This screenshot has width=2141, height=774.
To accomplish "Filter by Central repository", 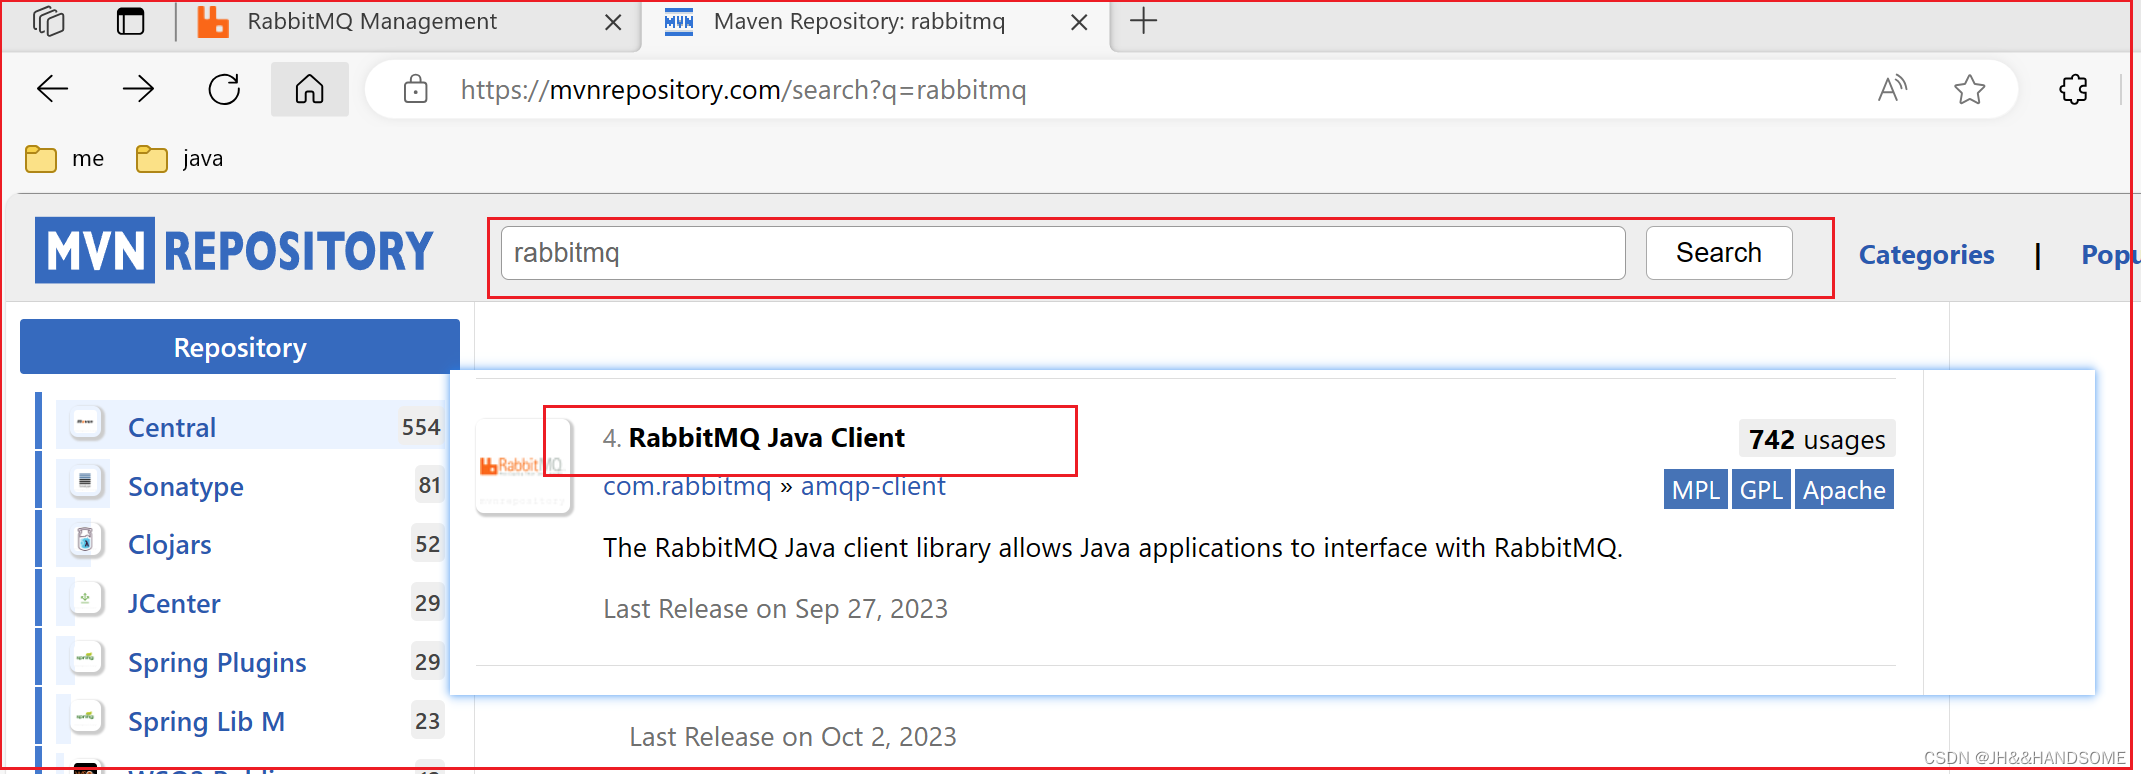I will pos(172,427).
